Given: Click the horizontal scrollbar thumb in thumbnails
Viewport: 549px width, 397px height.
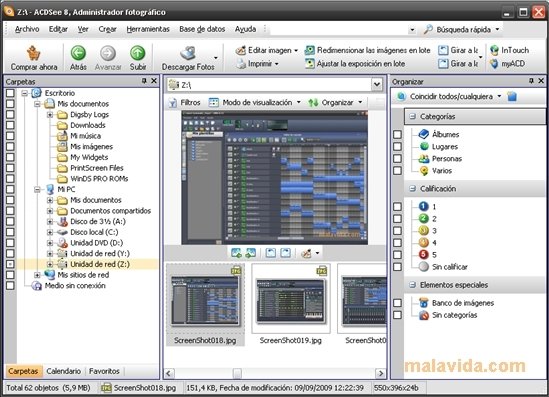Looking at the screenshot, I should (x=237, y=373).
